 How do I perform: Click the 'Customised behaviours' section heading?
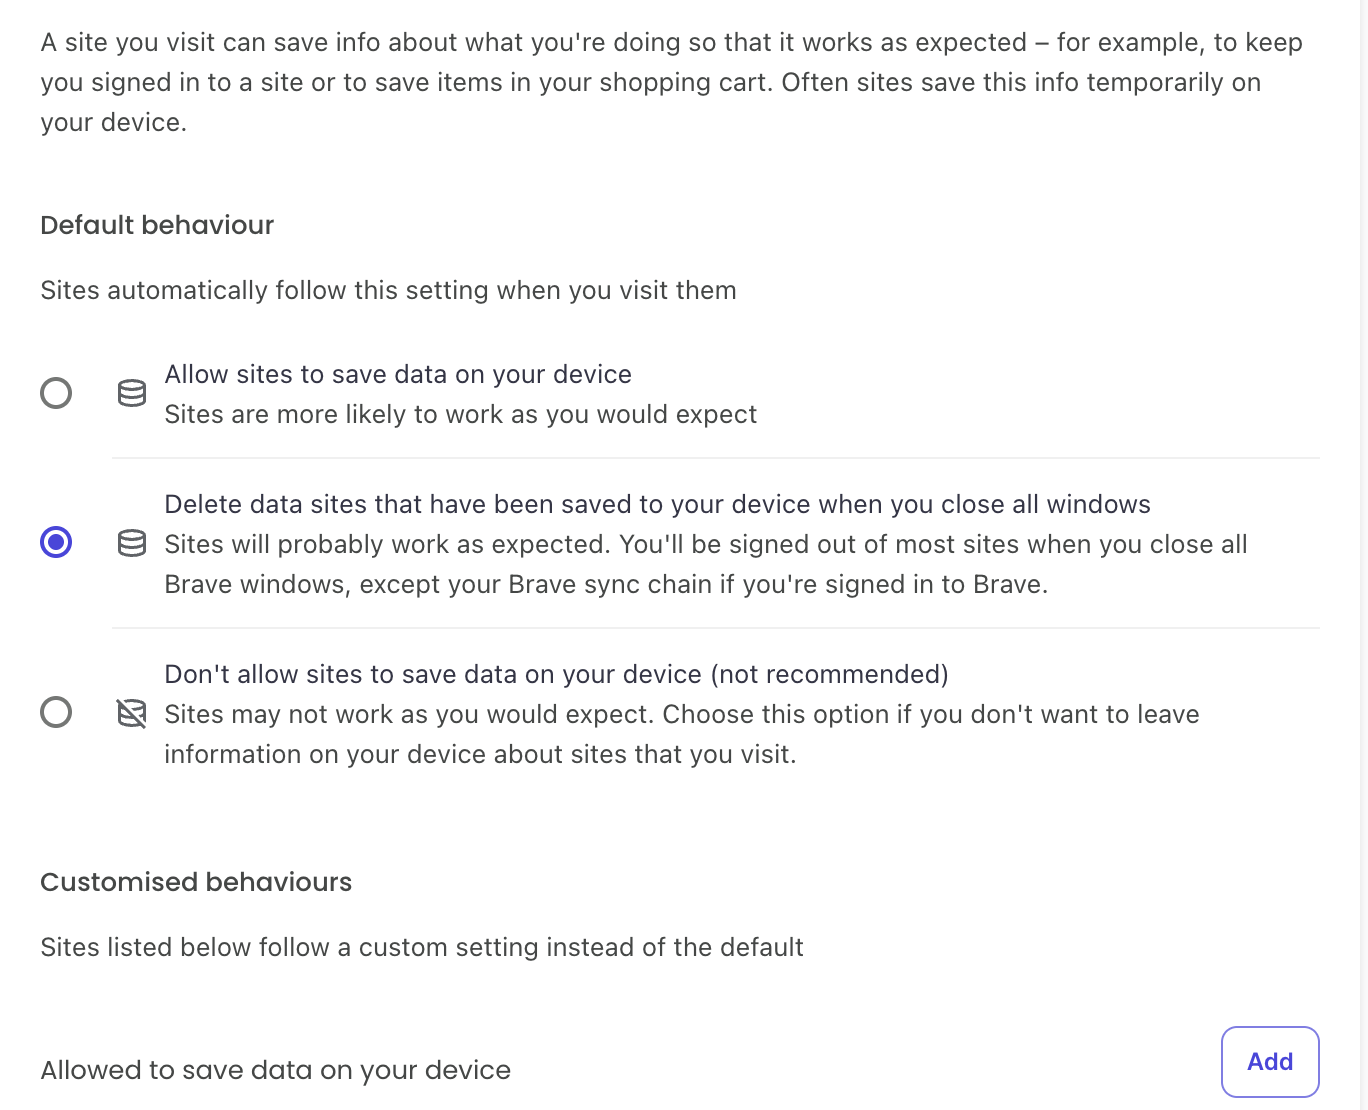[x=195, y=882]
